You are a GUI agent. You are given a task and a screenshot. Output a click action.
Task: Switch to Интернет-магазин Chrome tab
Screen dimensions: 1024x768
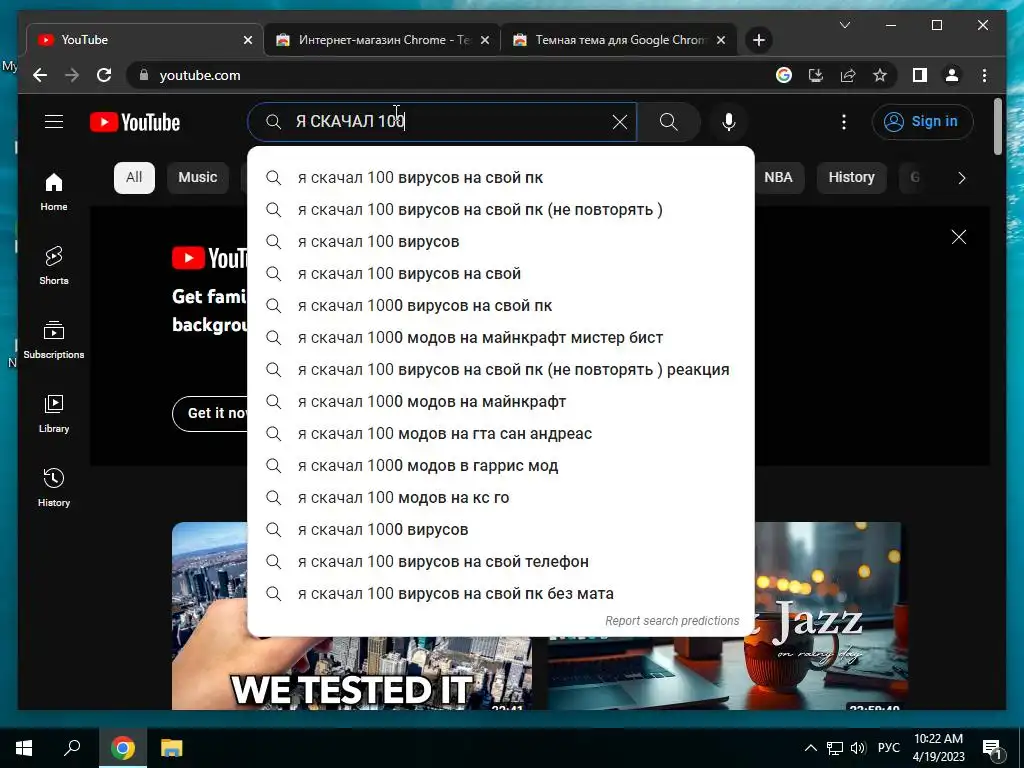[x=383, y=40]
